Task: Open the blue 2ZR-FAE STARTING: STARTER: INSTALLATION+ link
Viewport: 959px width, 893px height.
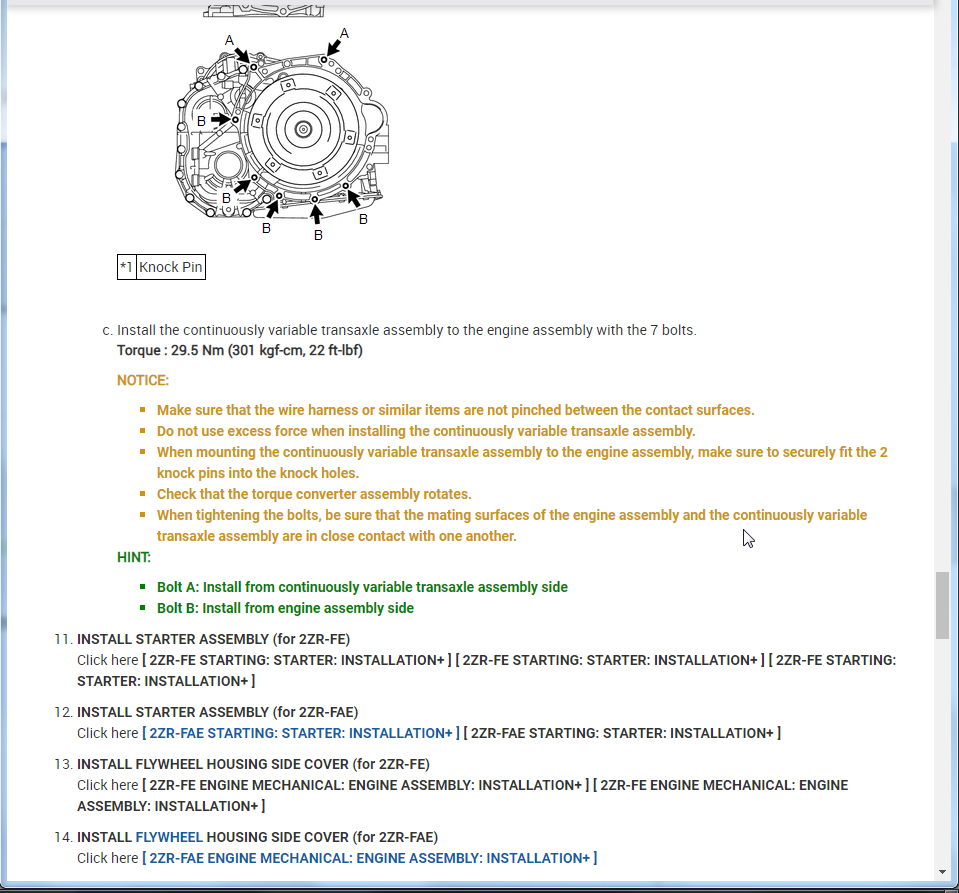Action: (300, 733)
